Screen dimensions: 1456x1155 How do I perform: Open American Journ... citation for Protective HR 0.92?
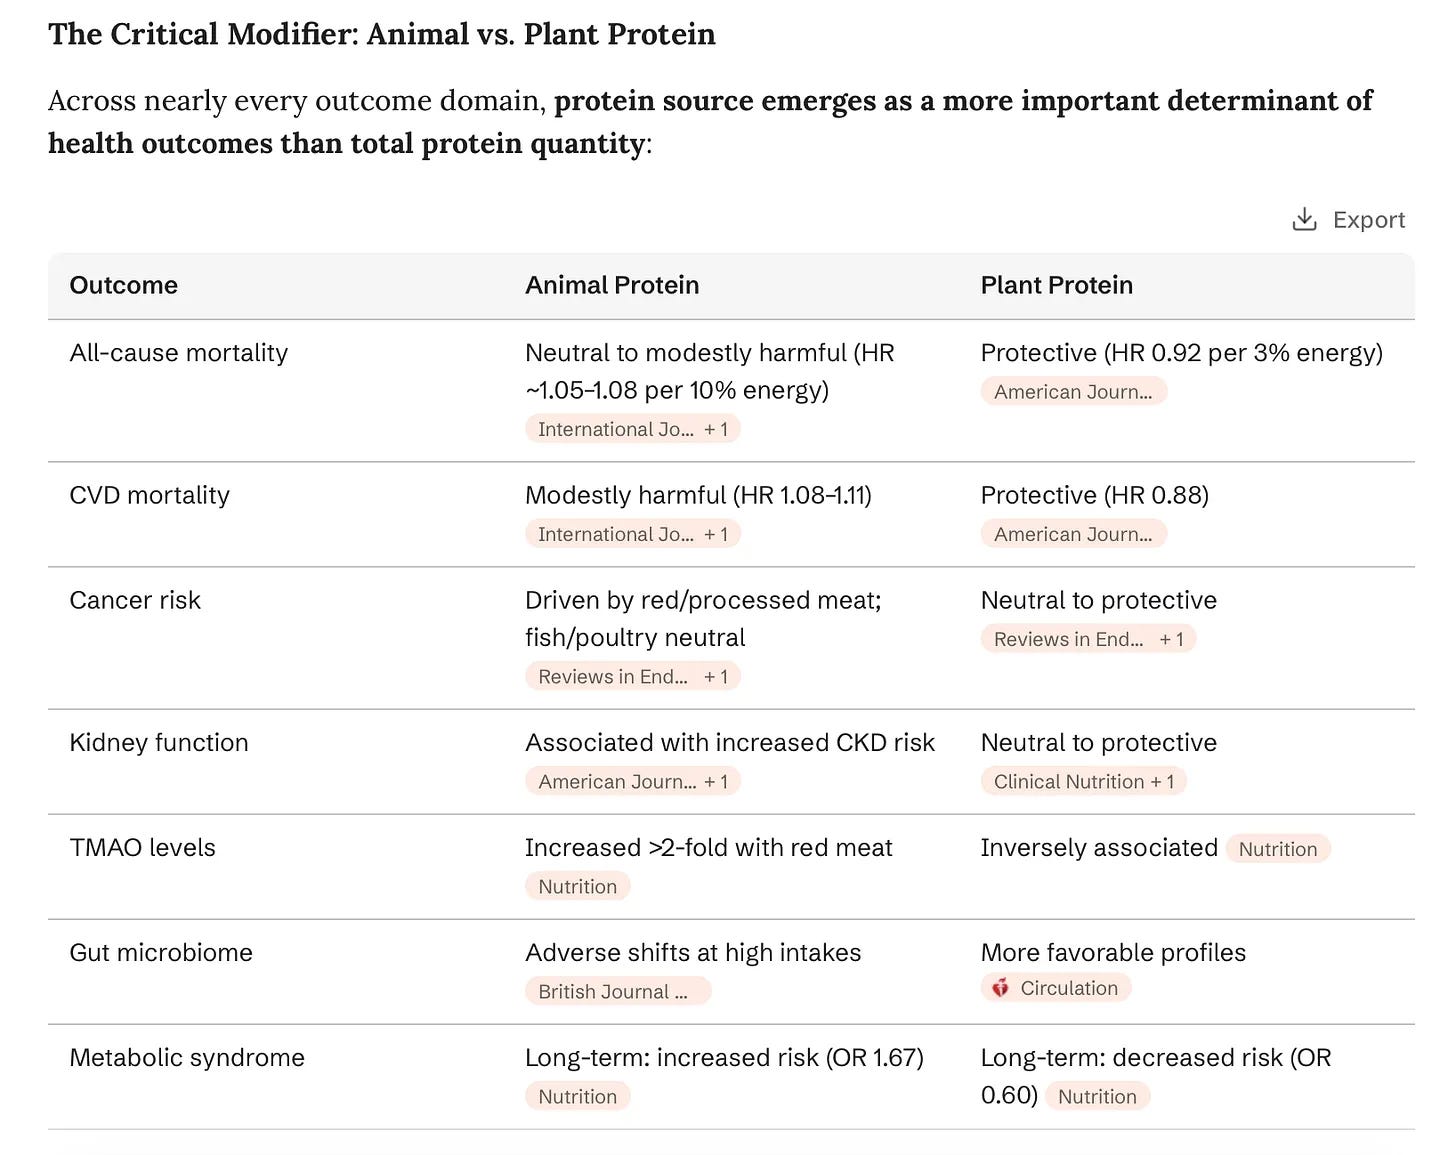(1073, 392)
